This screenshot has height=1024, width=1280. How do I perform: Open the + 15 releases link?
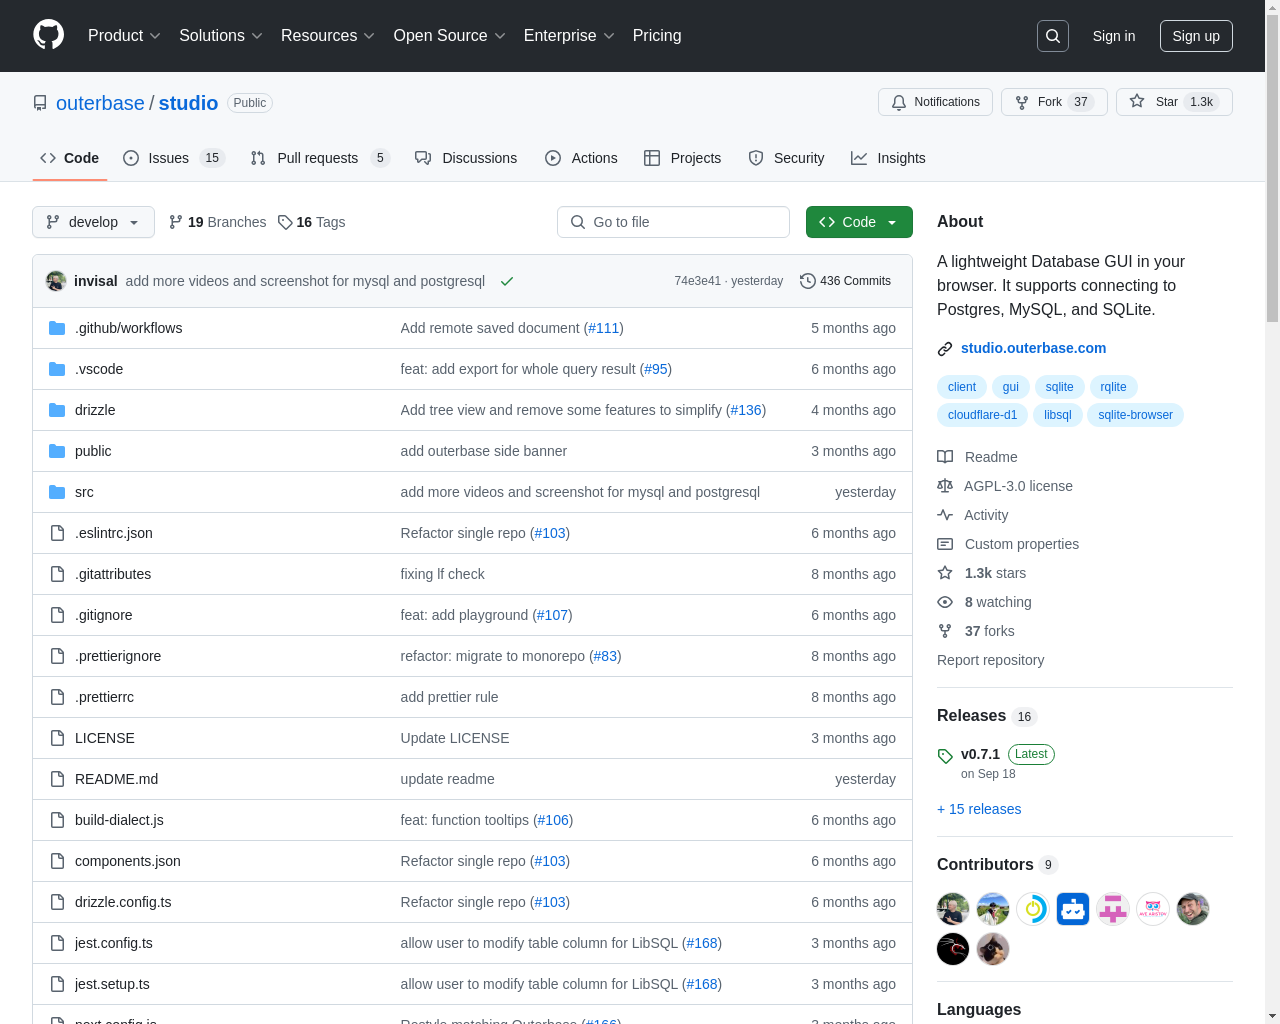[x=979, y=809]
